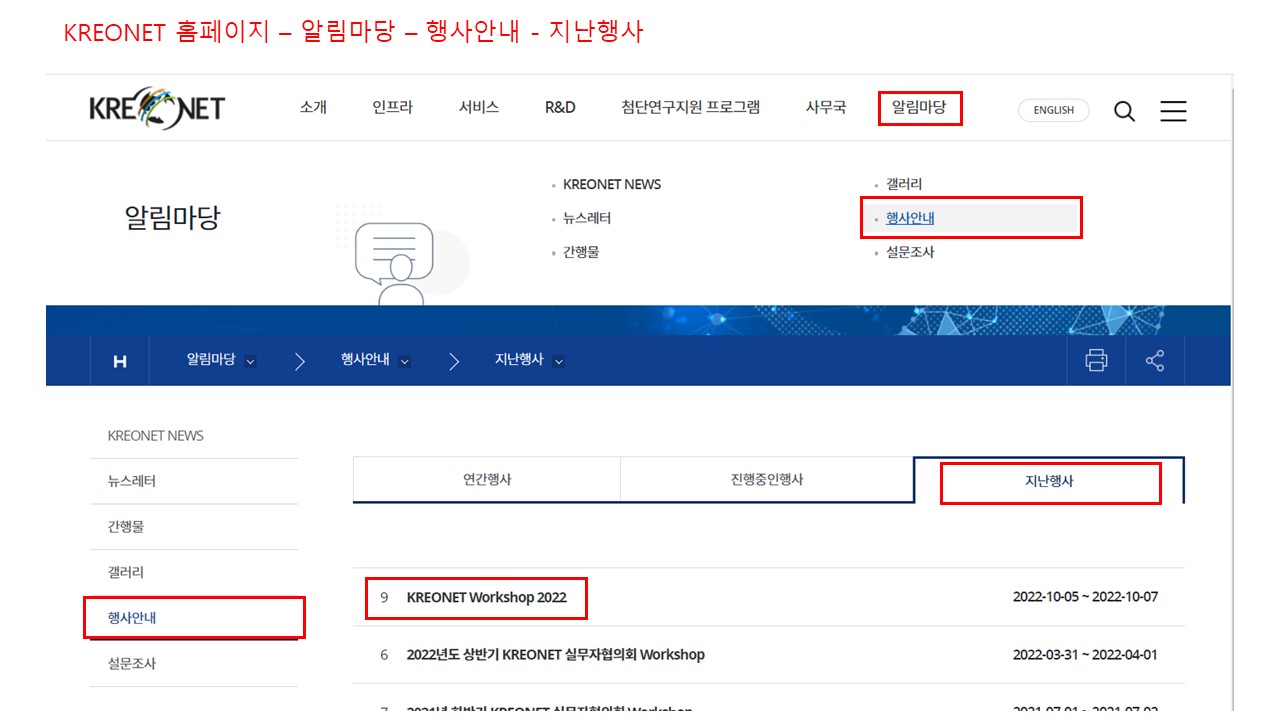Open 첨단연구지원 프로그램 menu
Screen dimensions: 1280x720
pyautogui.click(x=690, y=107)
